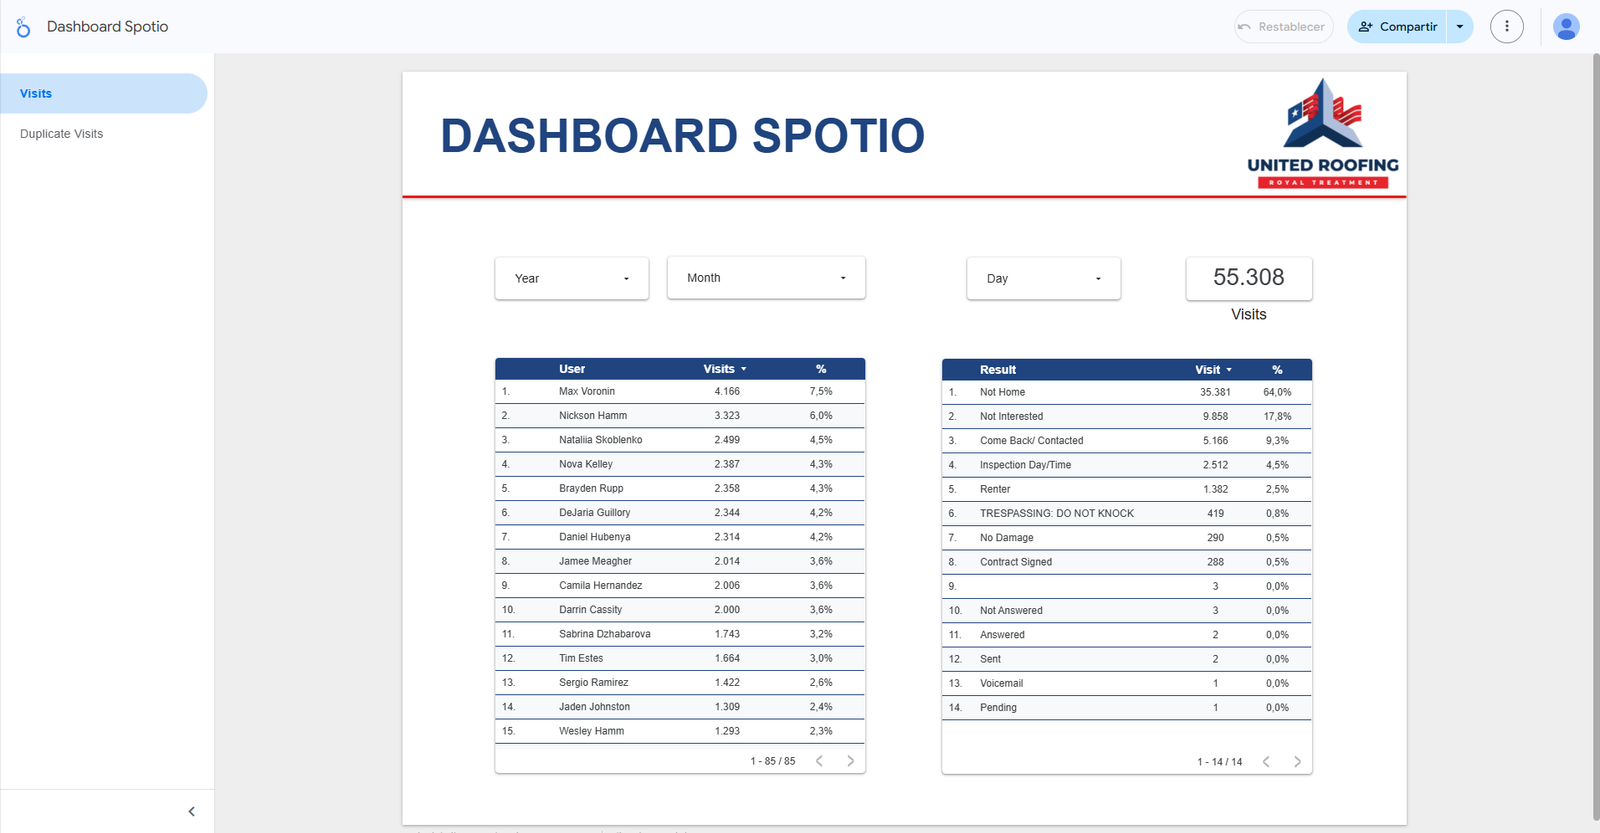Click the Sergio Ramirez name
The image size is (1600, 833).
coord(594,682)
